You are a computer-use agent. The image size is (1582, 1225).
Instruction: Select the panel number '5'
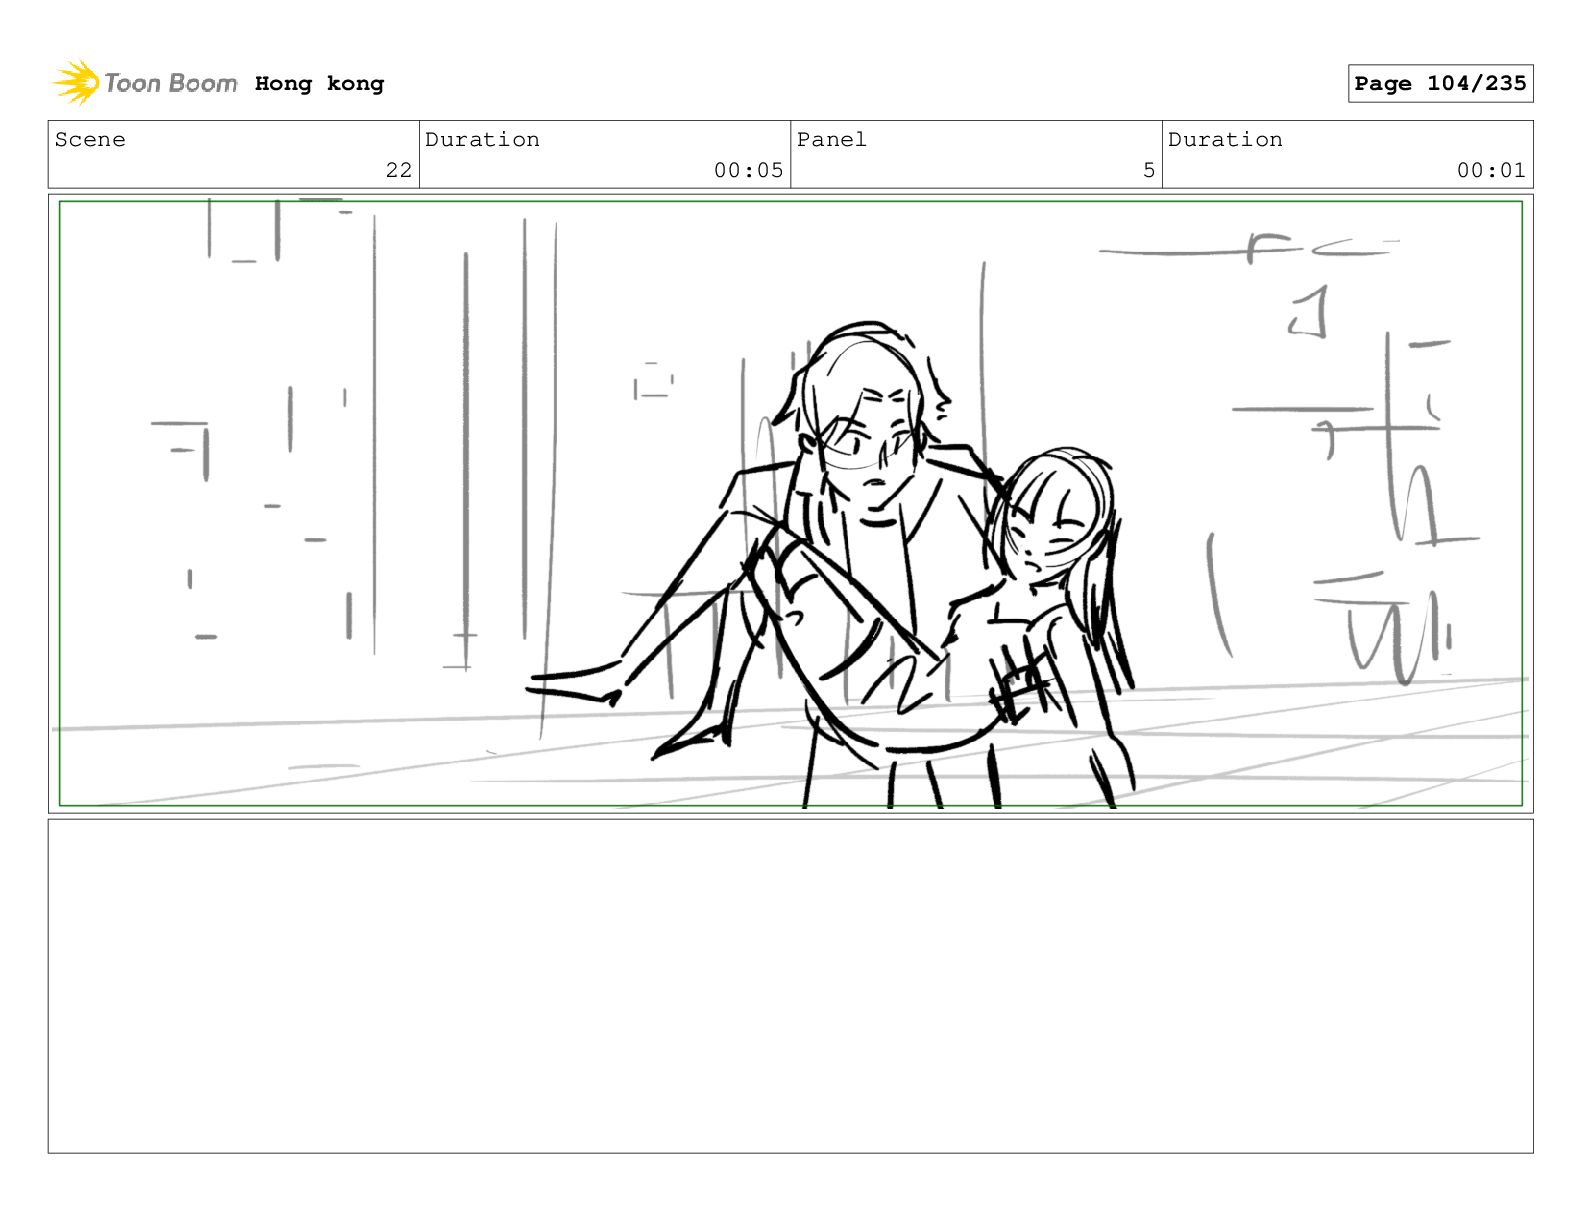1149,170
